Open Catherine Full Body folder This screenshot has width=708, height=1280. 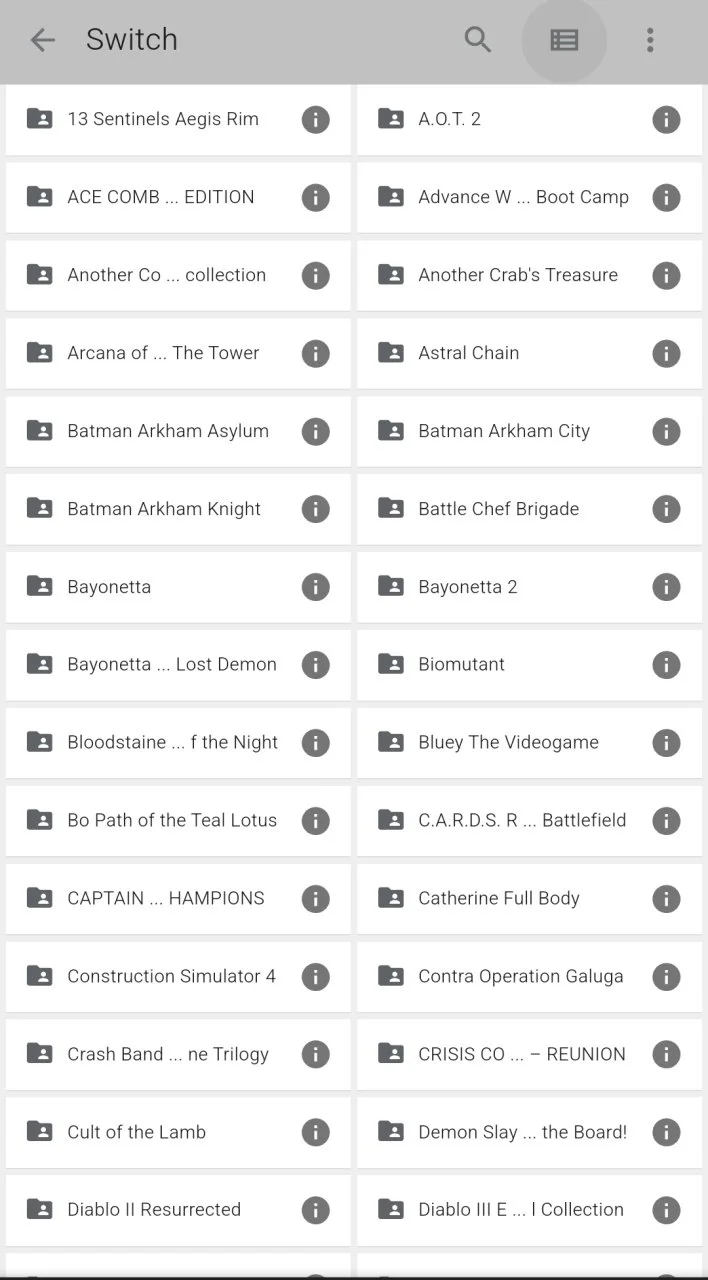pos(529,899)
